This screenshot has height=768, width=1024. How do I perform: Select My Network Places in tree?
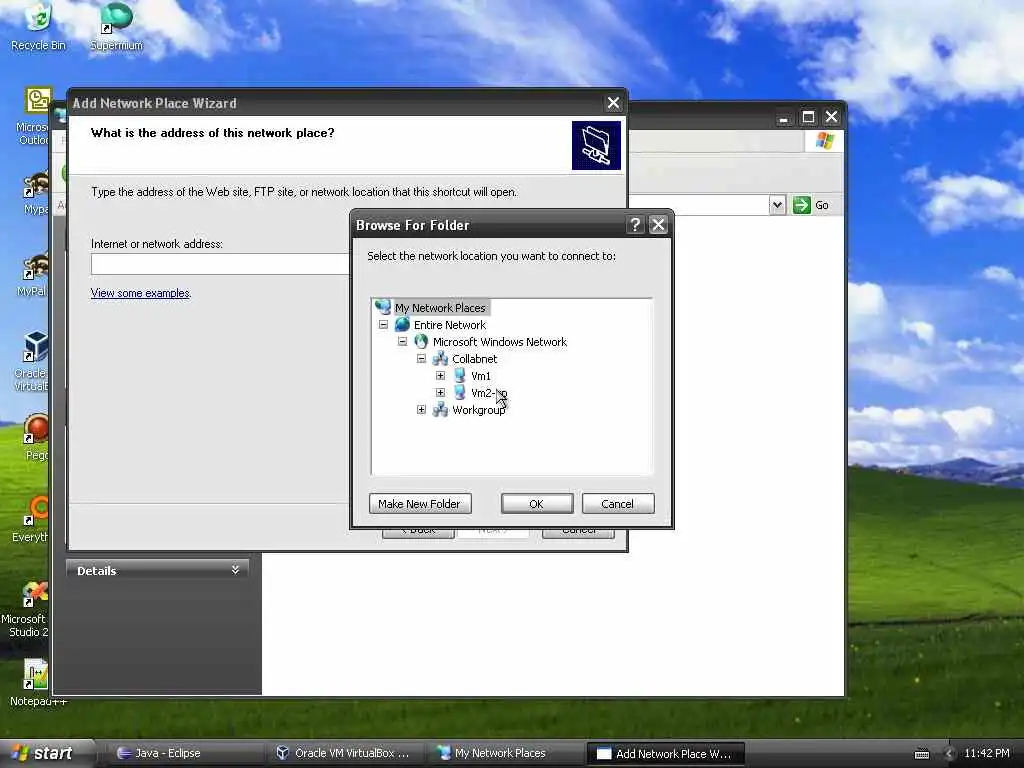440,308
